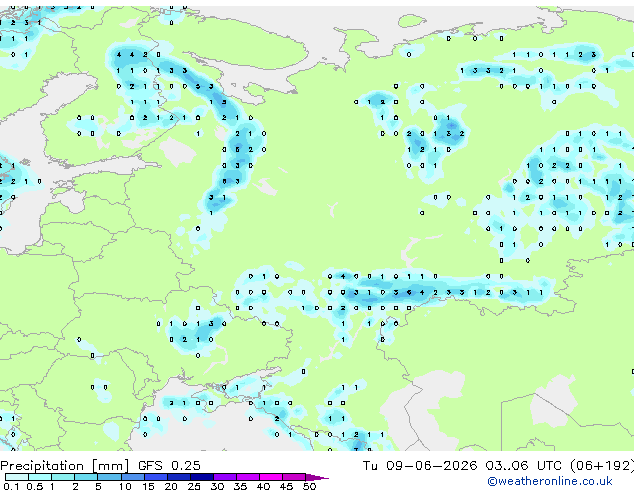Click the 'Tu 09-06-2026' date text

pyautogui.click(x=420, y=465)
